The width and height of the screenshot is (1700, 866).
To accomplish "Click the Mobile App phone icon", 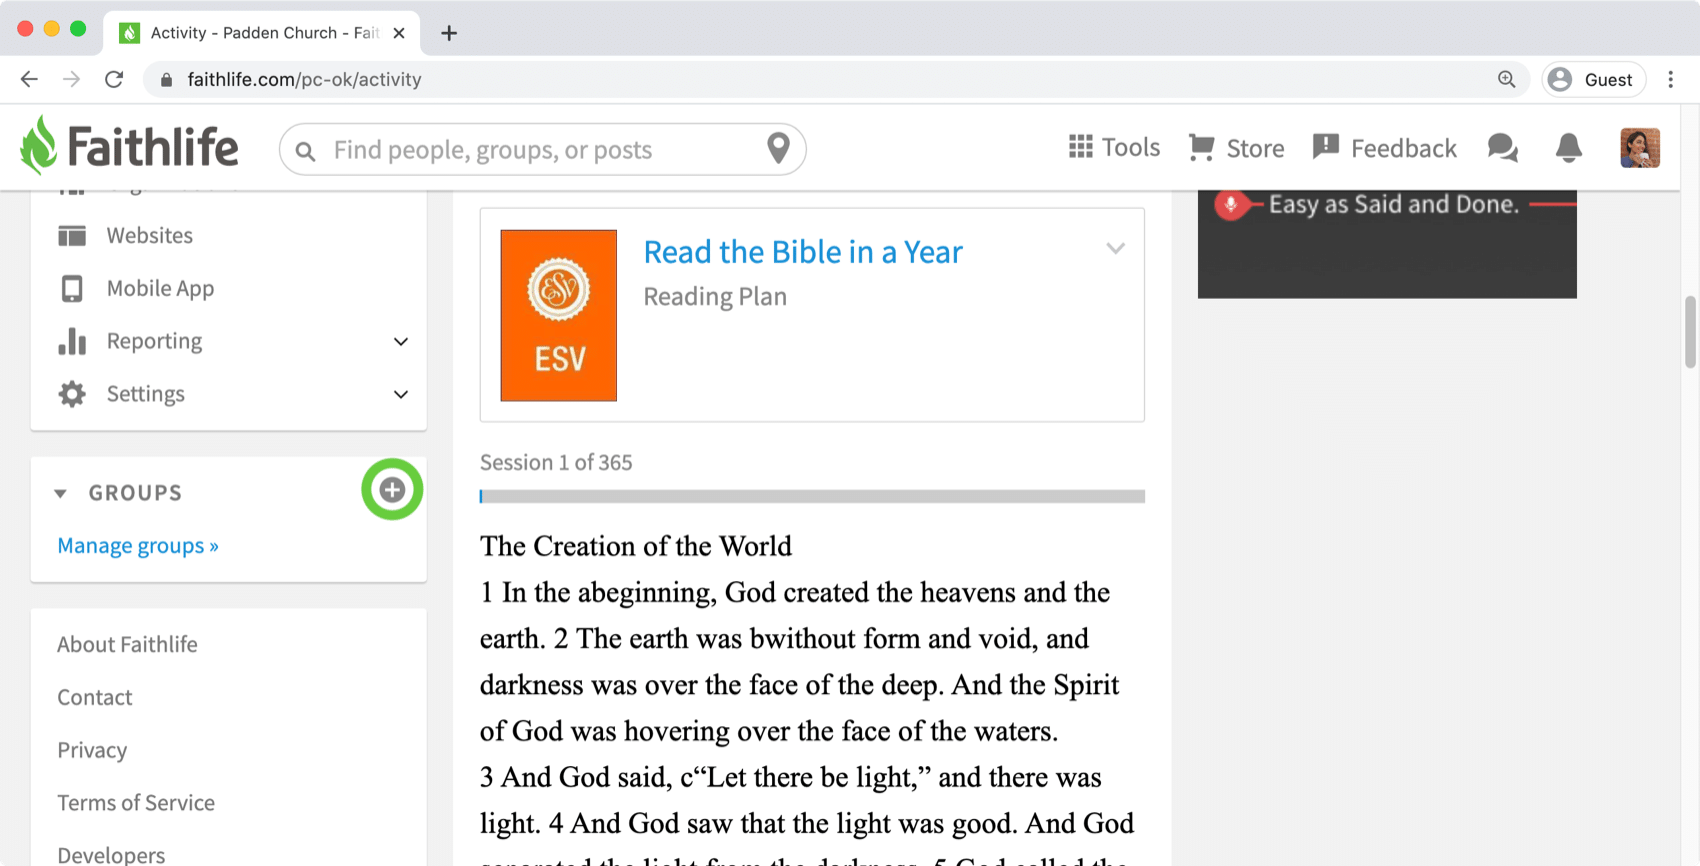I will click(72, 288).
